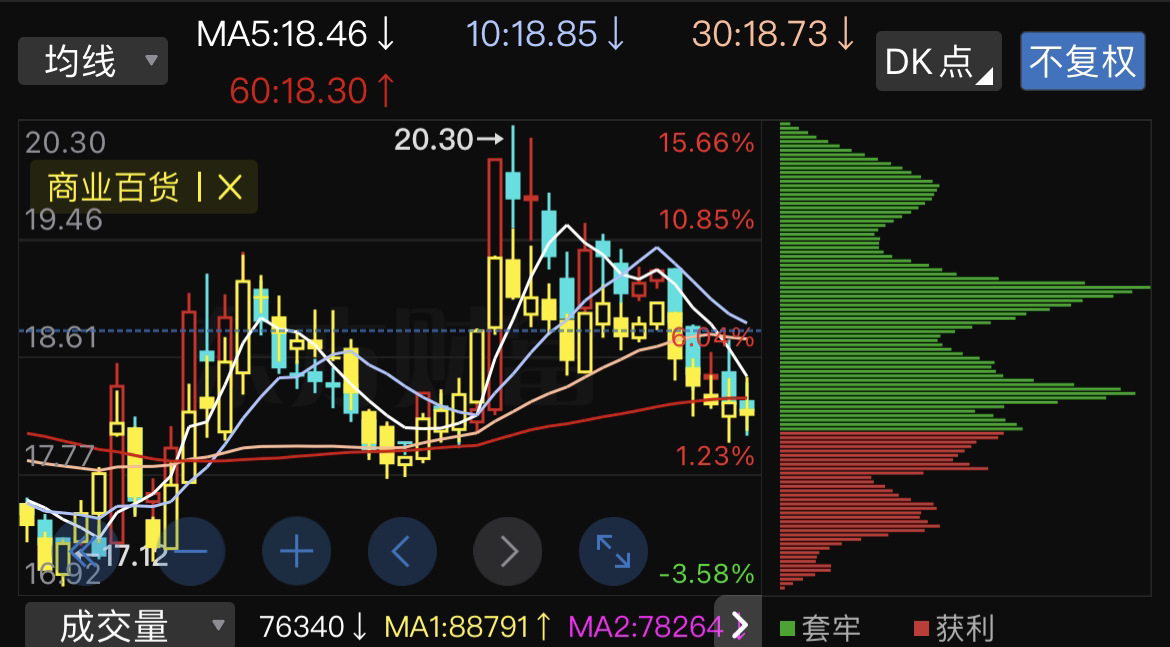Viewport: 1170px width, 647px height.
Task: Tap the green 套牢 legend entry
Action: pos(820,628)
